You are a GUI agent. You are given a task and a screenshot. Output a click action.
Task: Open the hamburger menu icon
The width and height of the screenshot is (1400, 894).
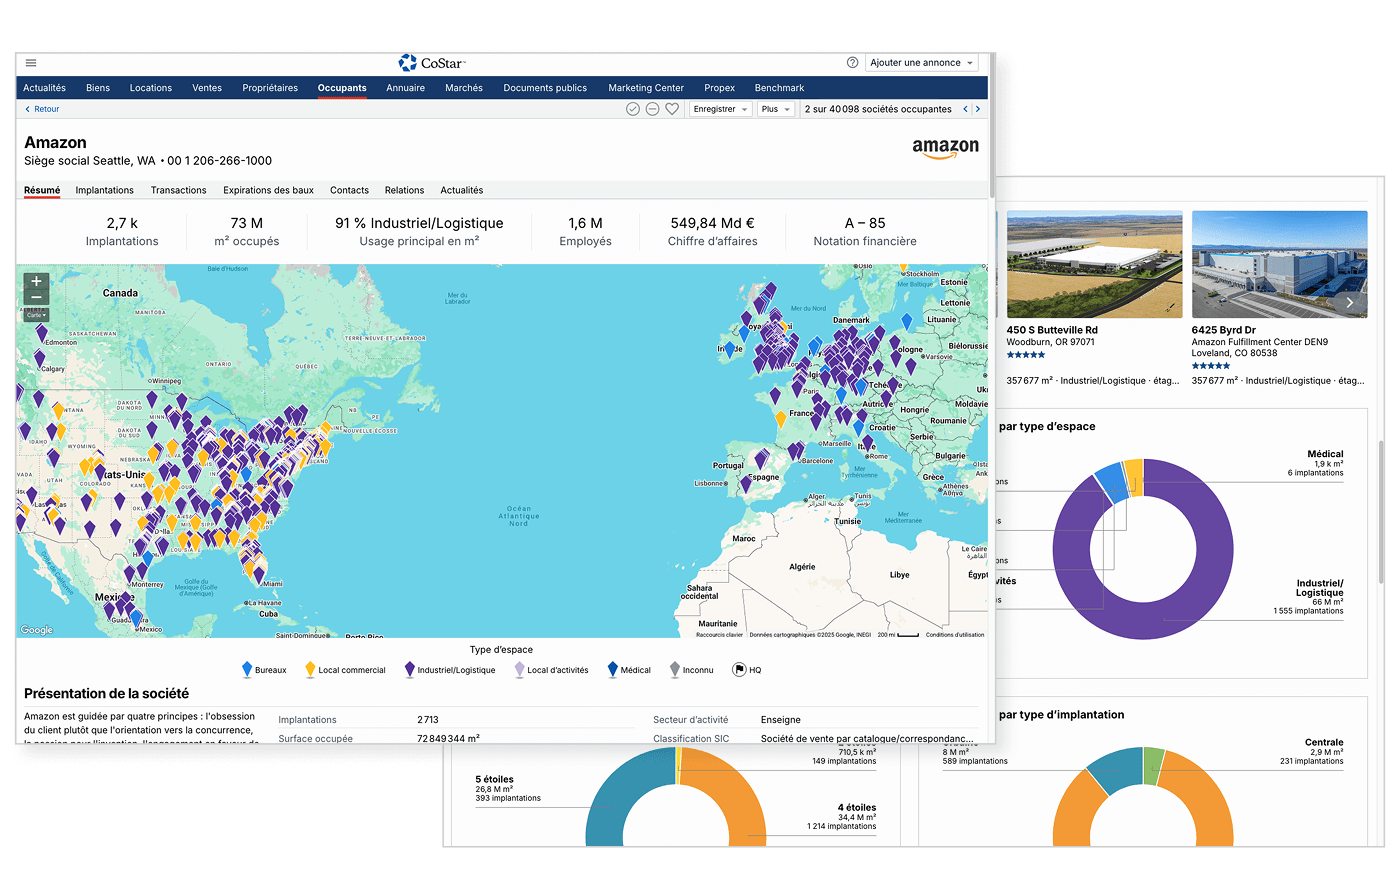[x=31, y=63]
